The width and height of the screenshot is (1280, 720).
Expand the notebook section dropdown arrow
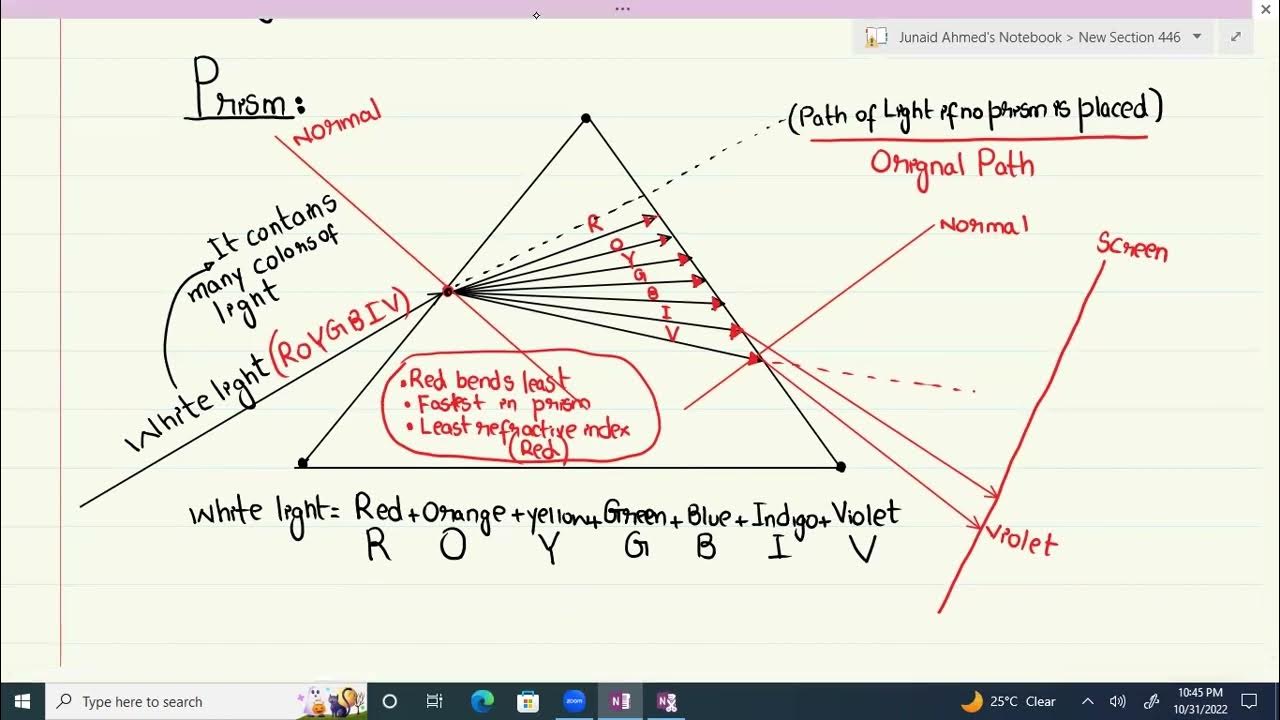point(1197,37)
